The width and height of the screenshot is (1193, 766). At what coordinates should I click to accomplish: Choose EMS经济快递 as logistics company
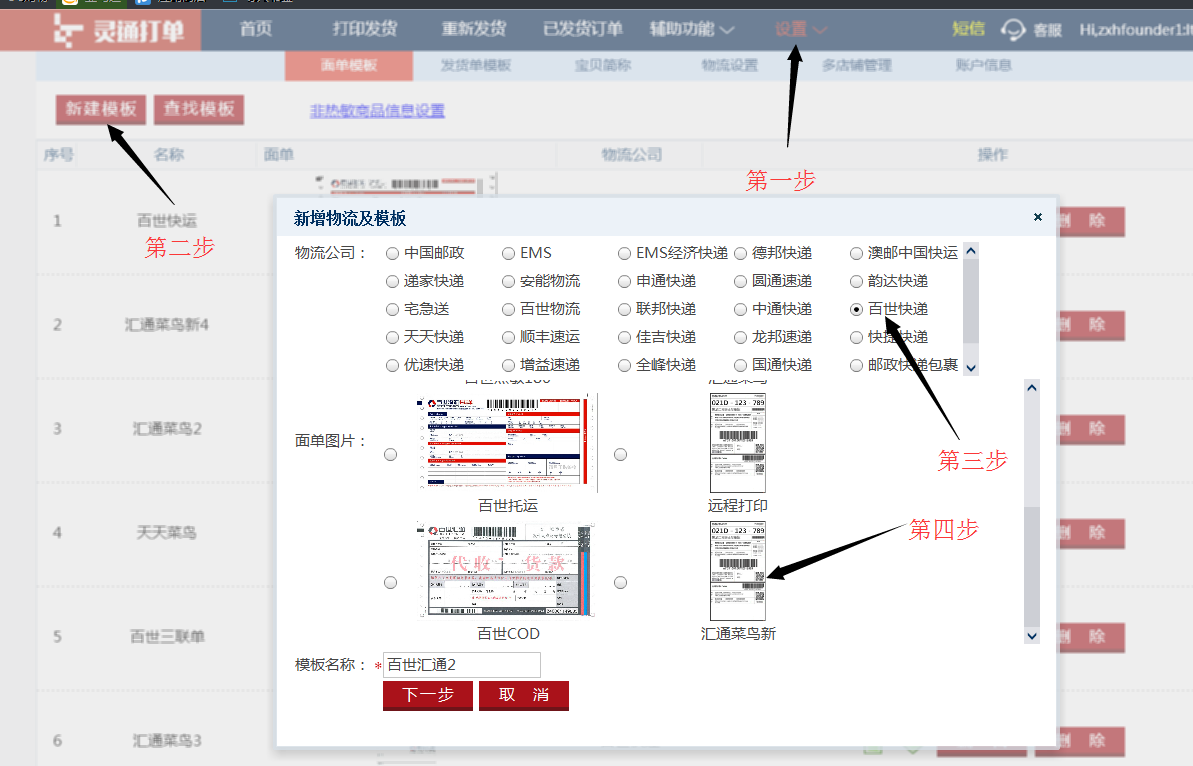pyautogui.click(x=624, y=253)
